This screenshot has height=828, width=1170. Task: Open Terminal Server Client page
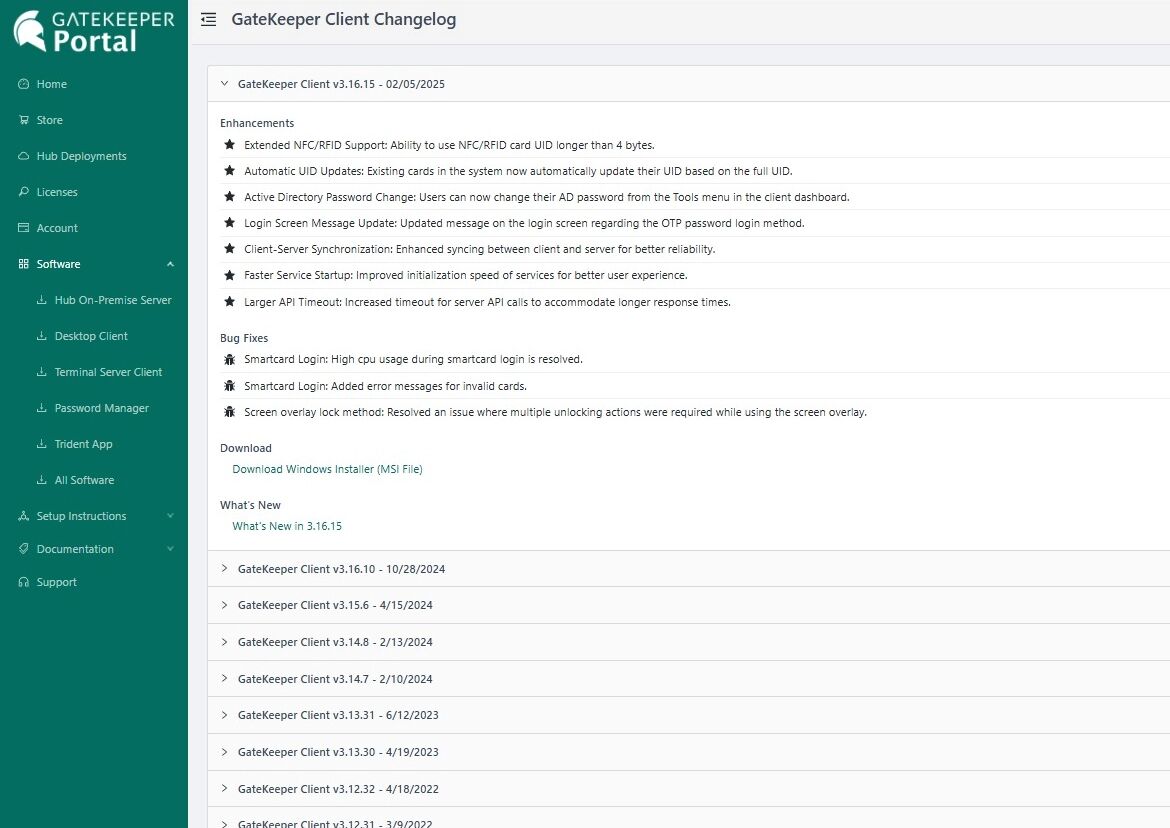[x=108, y=371]
